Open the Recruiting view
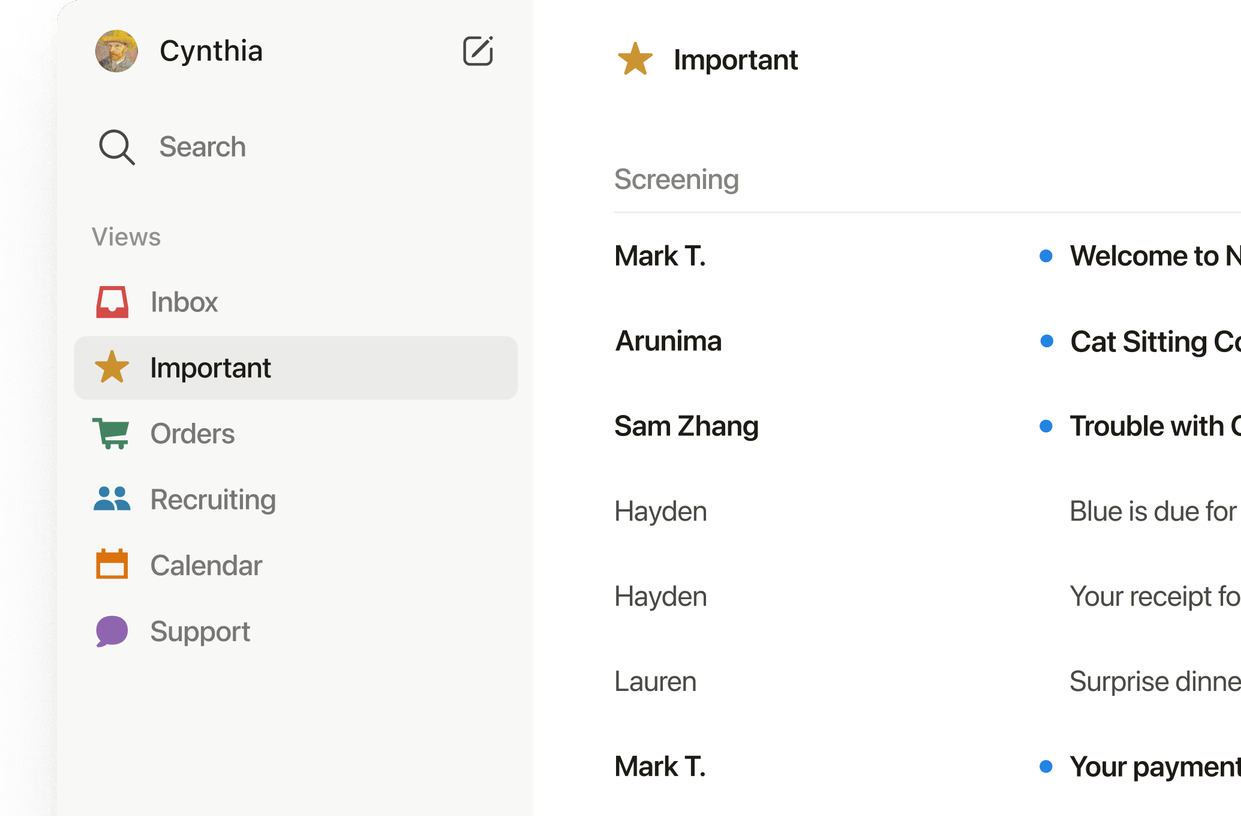Viewport: 1241px width, 816px height. (x=213, y=500)
